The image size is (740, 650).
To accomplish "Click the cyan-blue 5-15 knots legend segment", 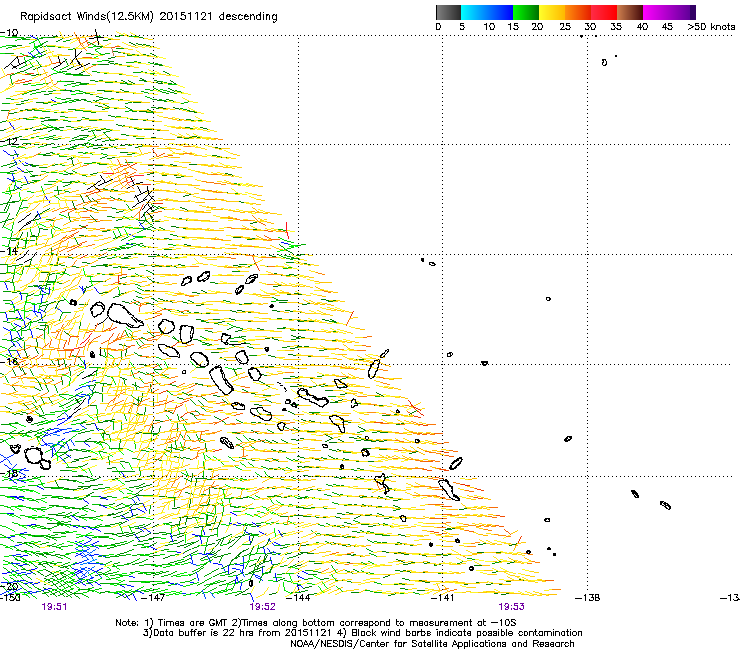I will tap(487, 12).
